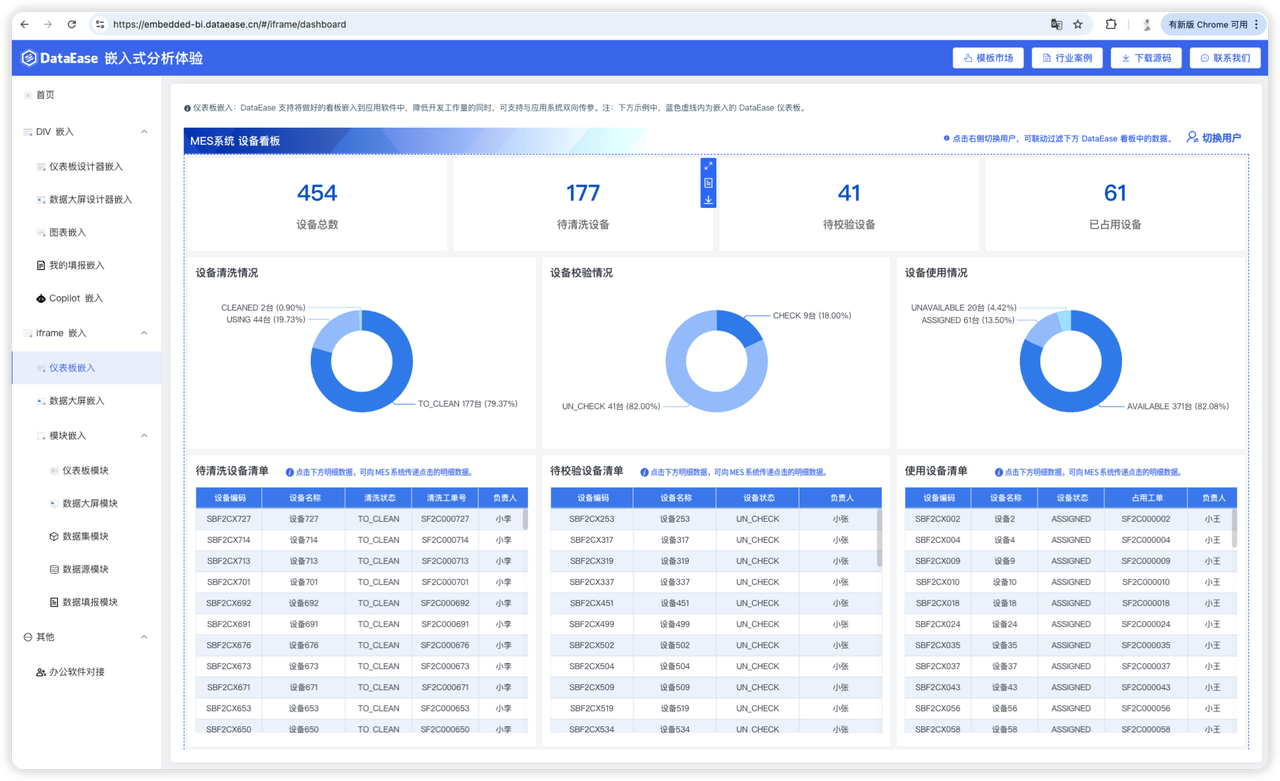Reload the page using the browser refresh icon

(x=72, y=24)
